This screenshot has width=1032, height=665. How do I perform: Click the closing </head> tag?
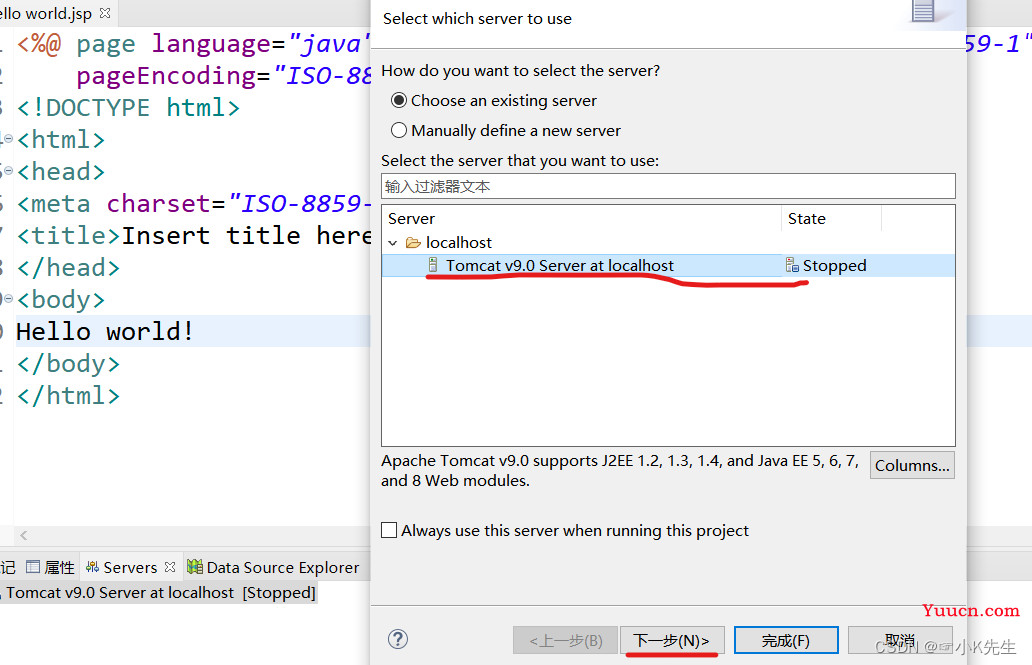(68, 267)
